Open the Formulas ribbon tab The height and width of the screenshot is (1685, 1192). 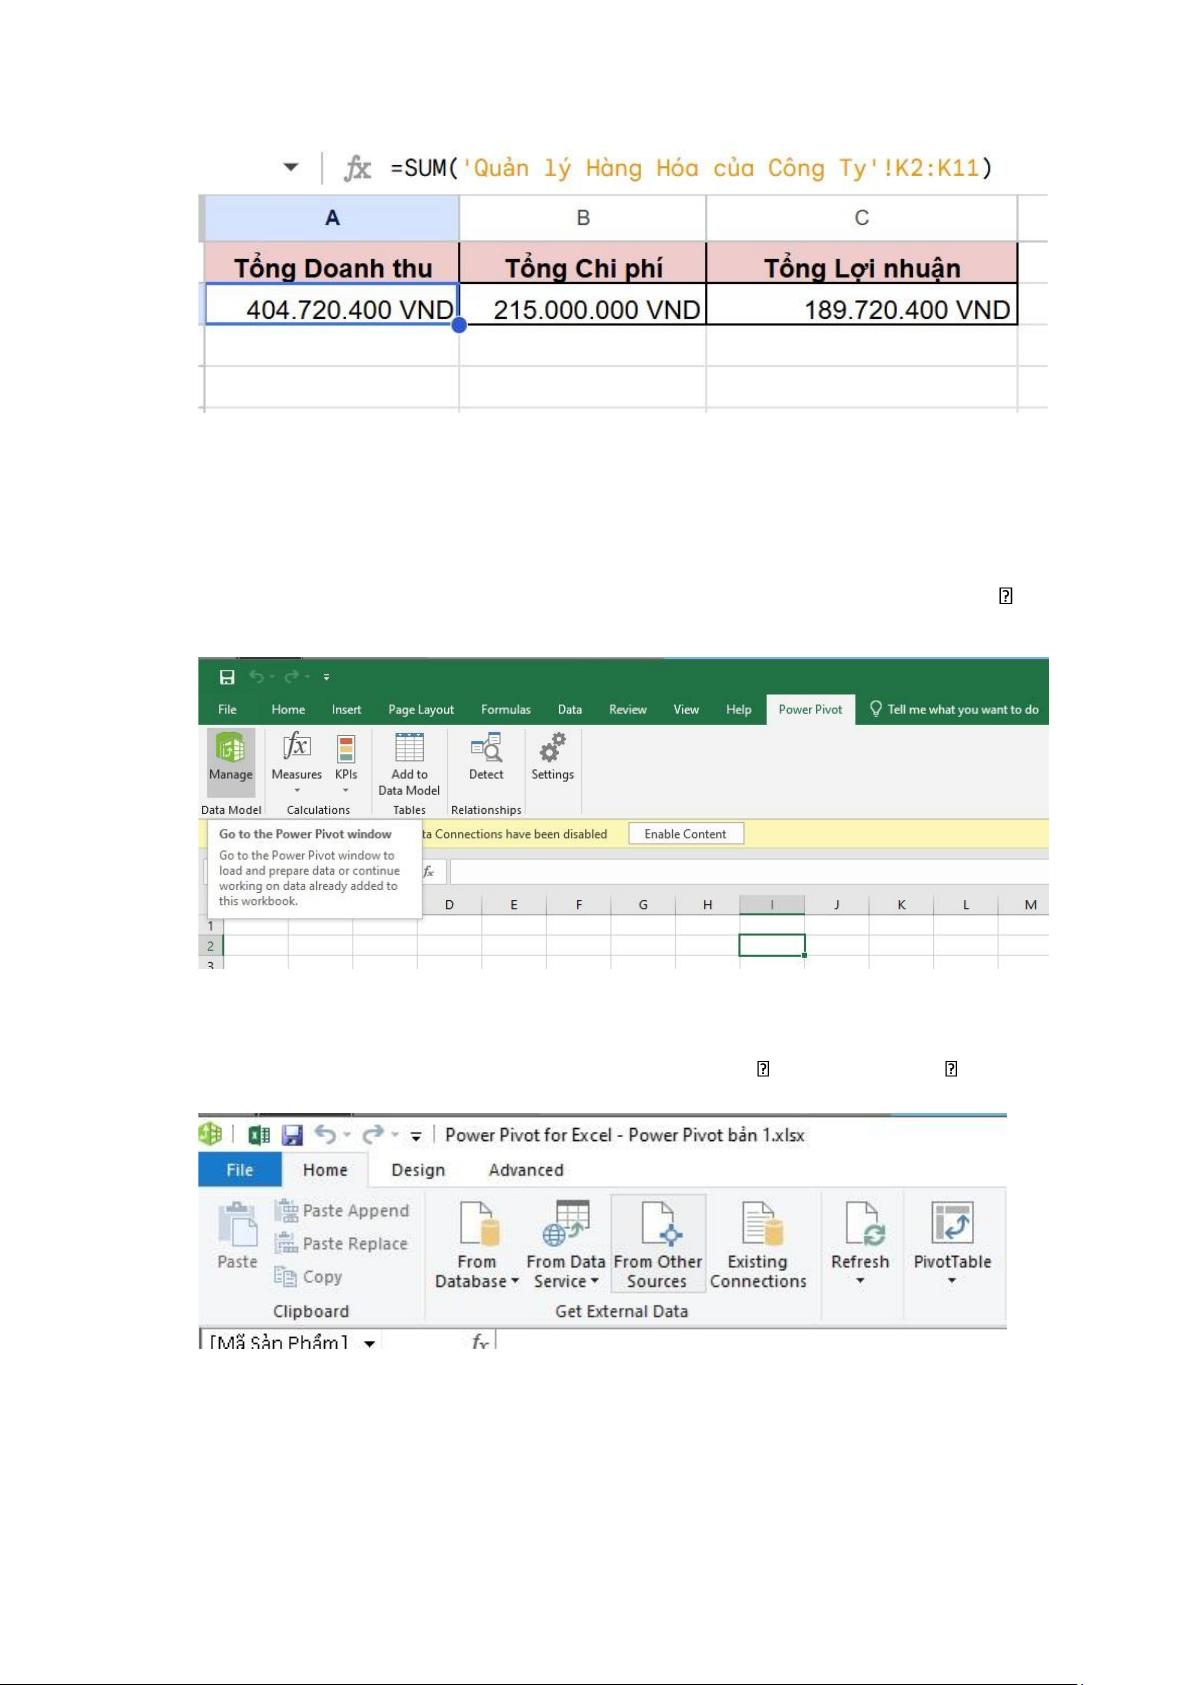[505, 710]
